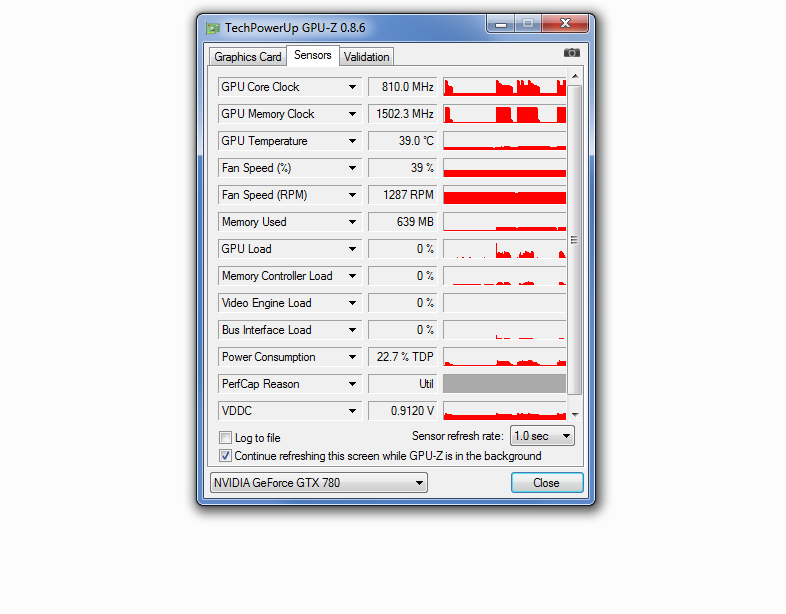The image size is (786, 614).
Task: Click the Close button
Action: tap(547, 483)
